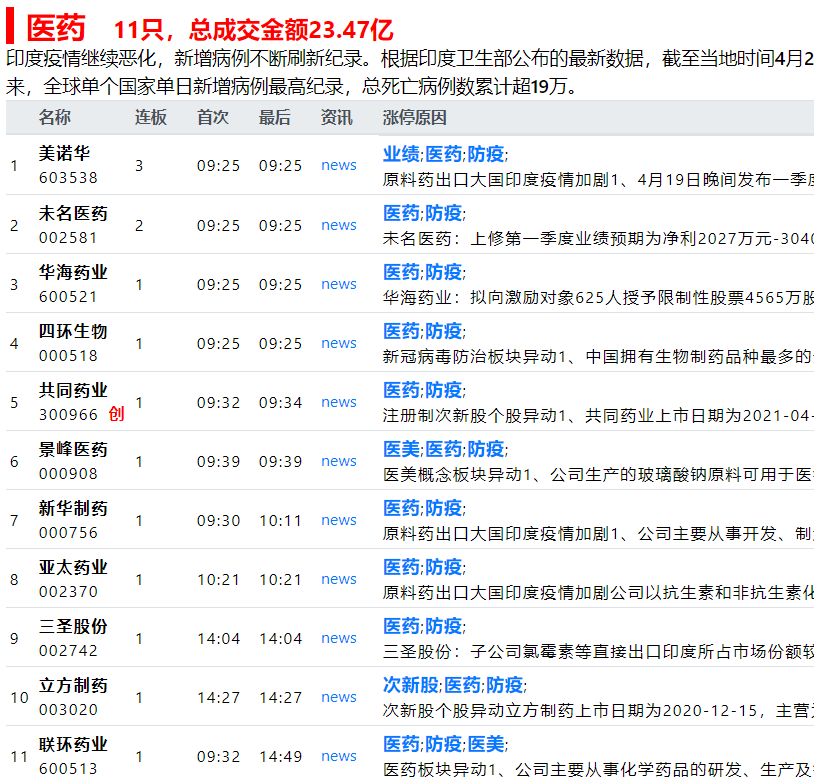Select stock name 共同药业

73,390
